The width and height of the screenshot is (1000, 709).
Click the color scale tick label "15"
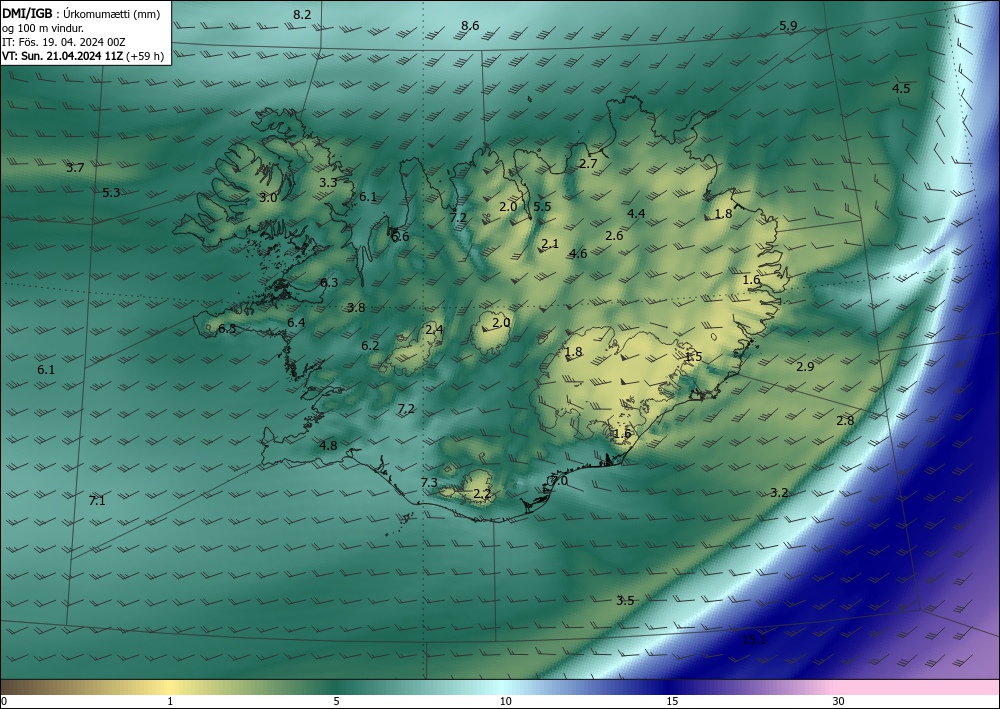672,702
